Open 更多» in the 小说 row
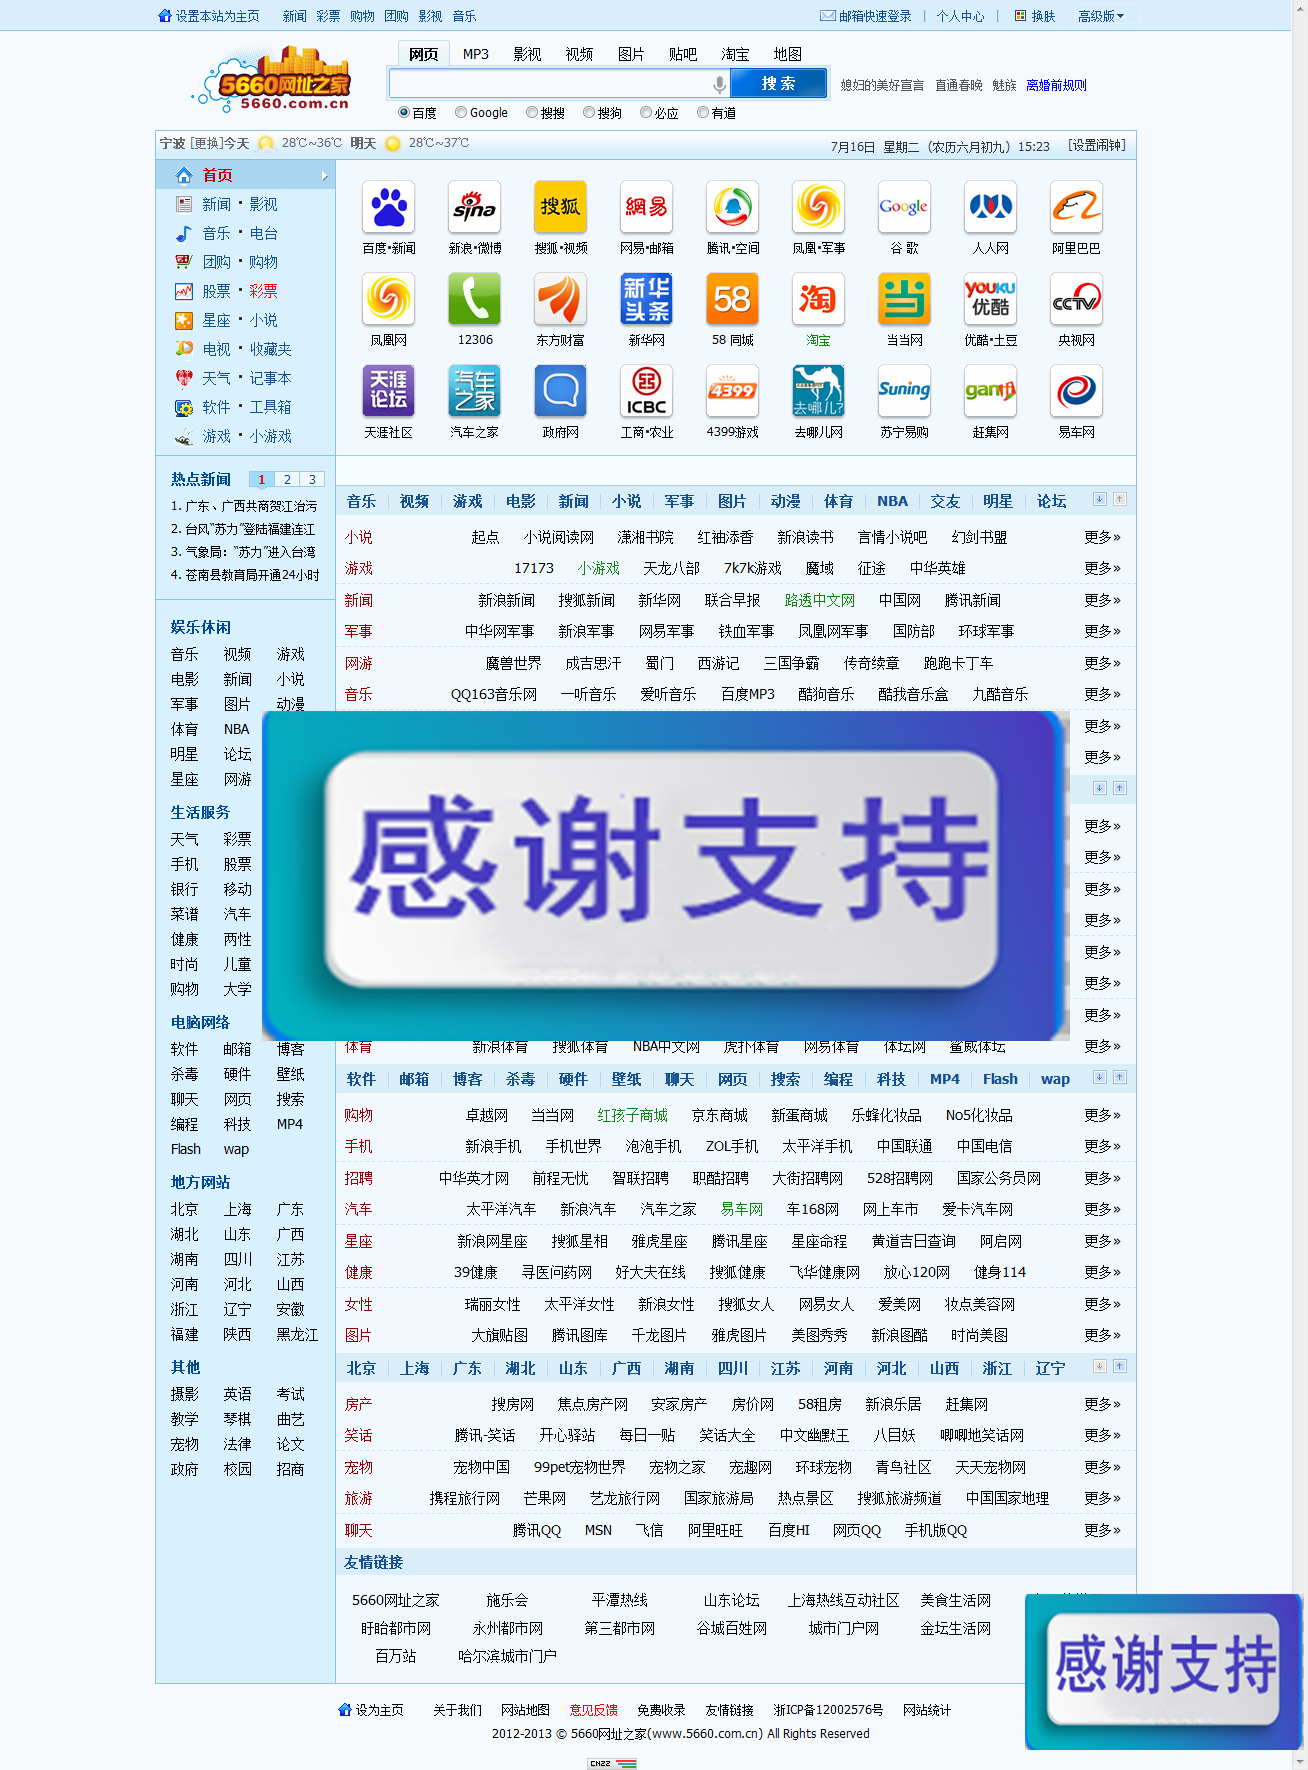This screenshot has height=1770, width=1308. point(1102,537)
